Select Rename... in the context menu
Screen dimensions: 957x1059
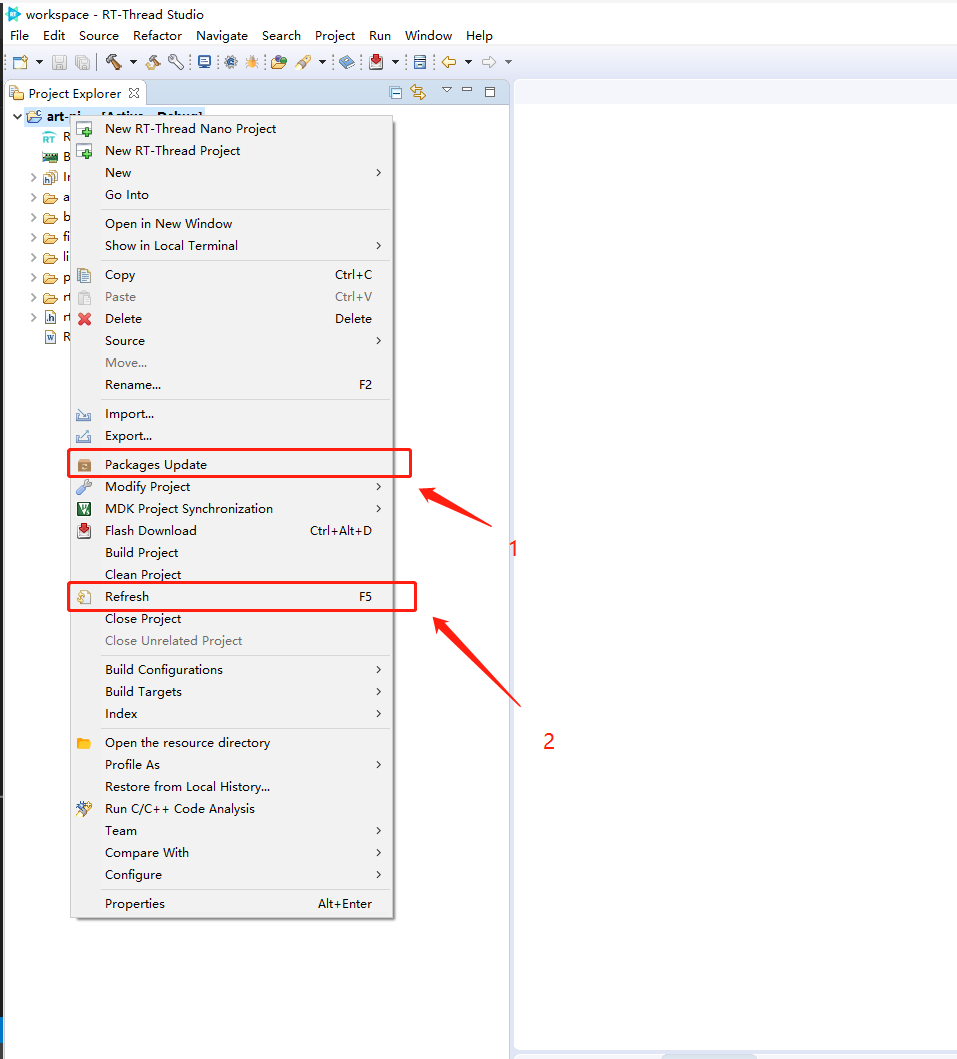click(x=232, y=385)
